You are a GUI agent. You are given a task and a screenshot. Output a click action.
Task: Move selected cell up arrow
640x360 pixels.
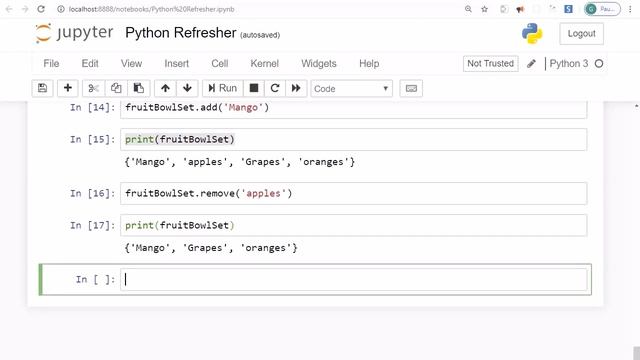click(x=165, y=88)
